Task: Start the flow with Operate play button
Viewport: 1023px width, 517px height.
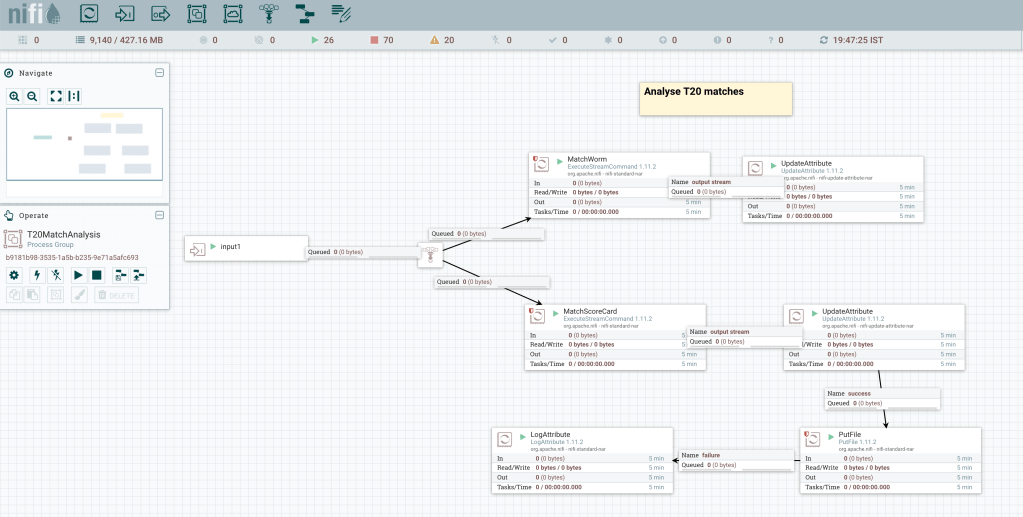Action: click(78, 275)
